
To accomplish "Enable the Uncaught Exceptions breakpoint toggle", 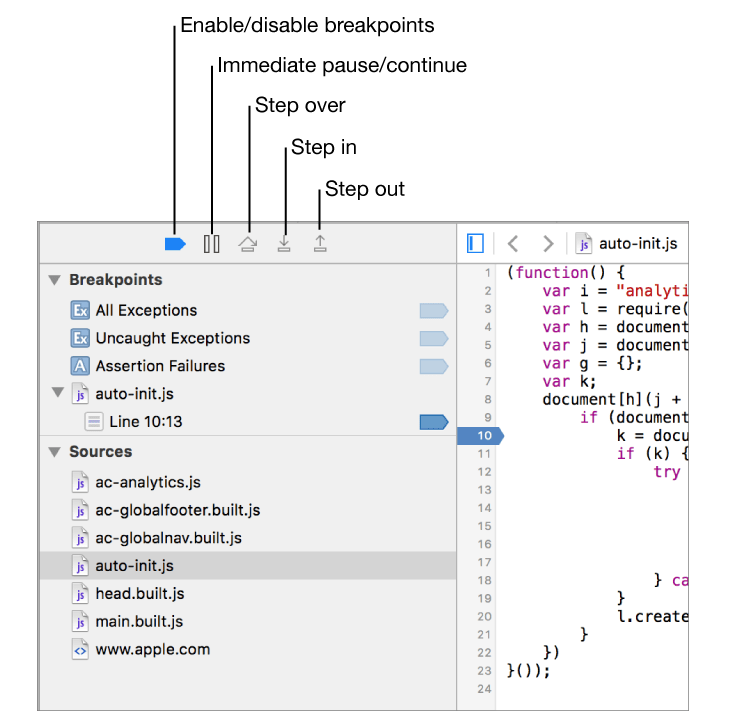I will coord(433,339).
